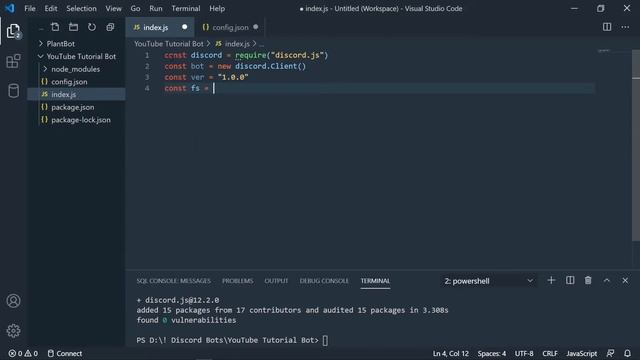Screen dimensions: 640x360
Task: Open the Go menu
Action: [x=135, y=8]
